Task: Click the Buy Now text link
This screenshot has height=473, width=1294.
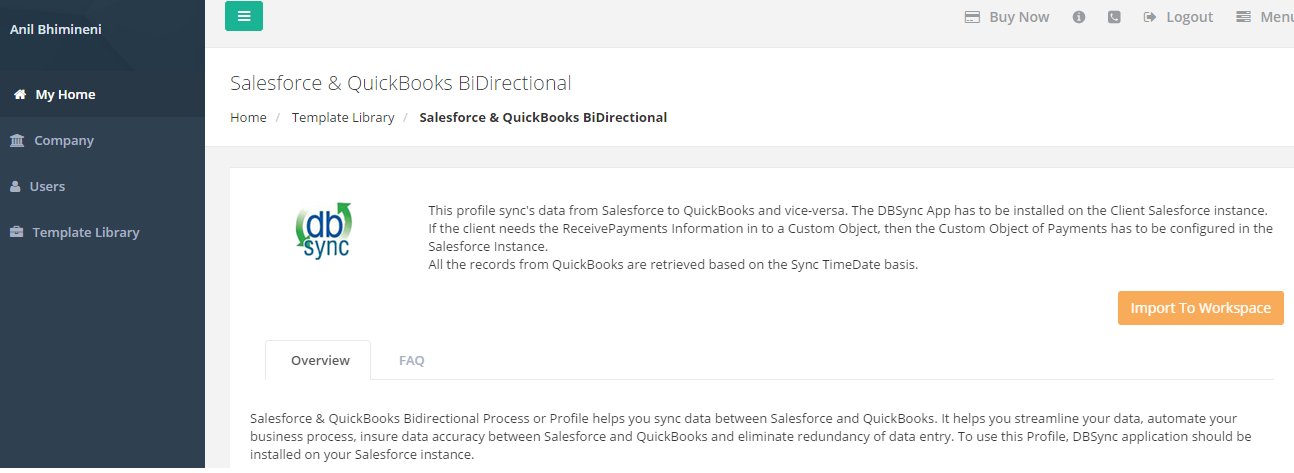Action: point(1019,17)
